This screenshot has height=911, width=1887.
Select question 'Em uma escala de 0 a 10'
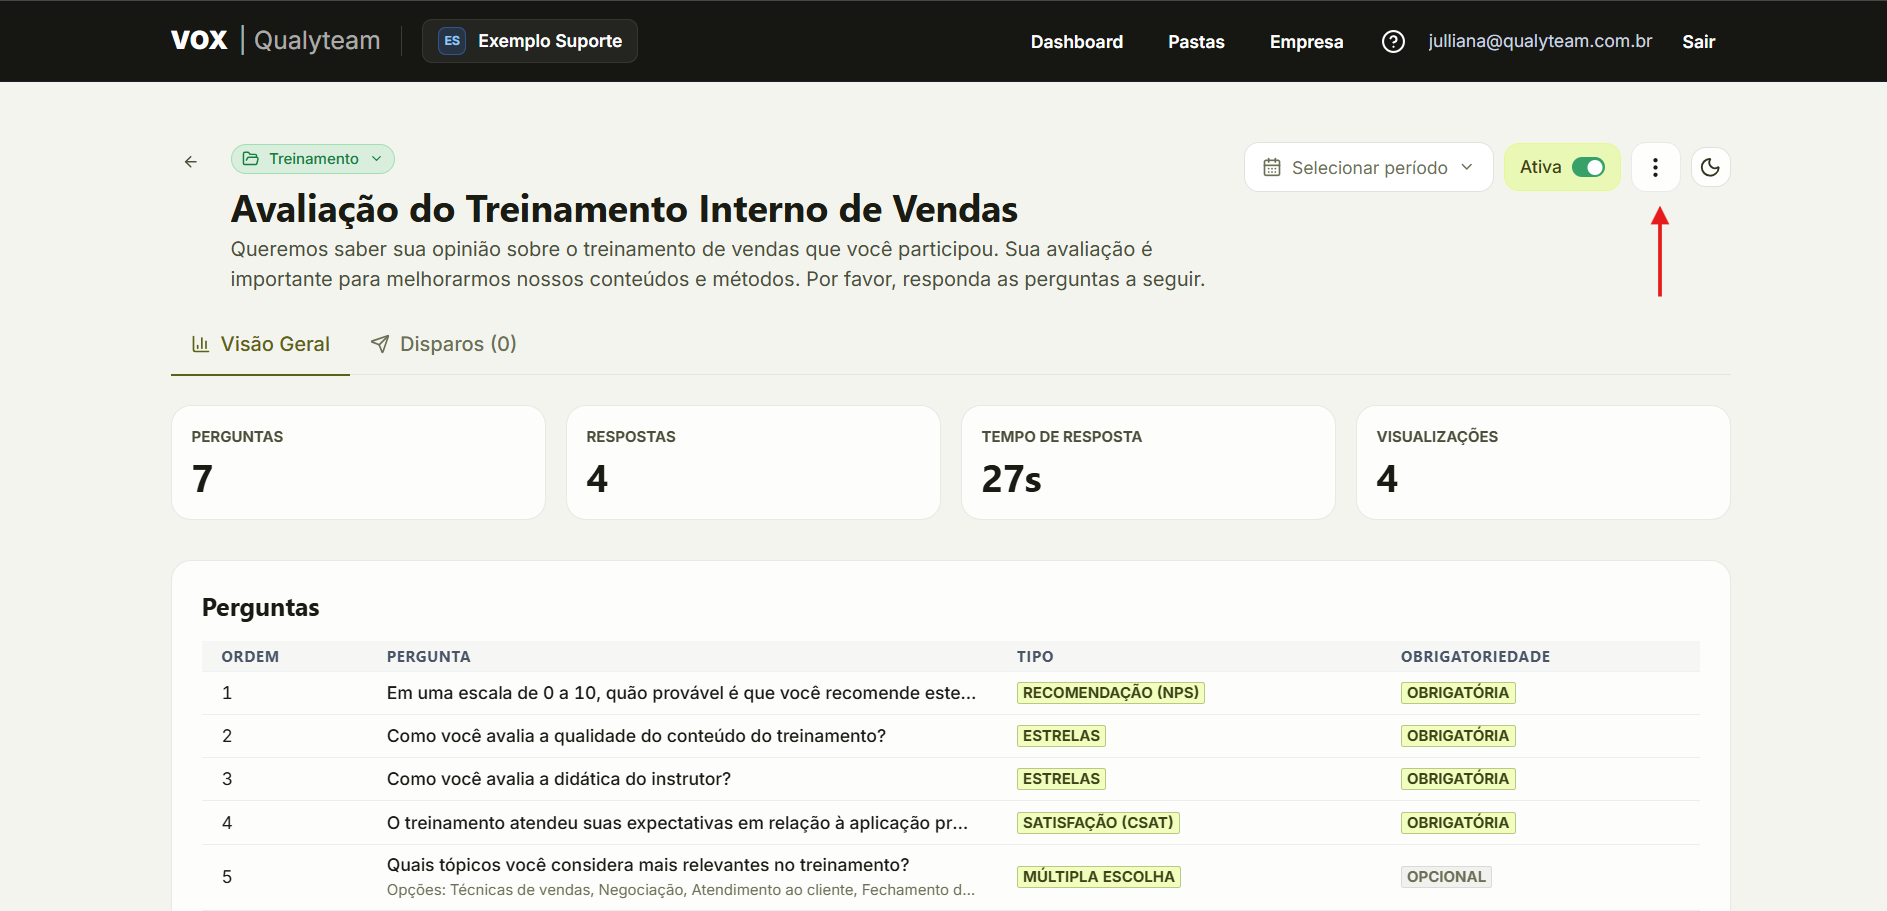tap(681, 693)
